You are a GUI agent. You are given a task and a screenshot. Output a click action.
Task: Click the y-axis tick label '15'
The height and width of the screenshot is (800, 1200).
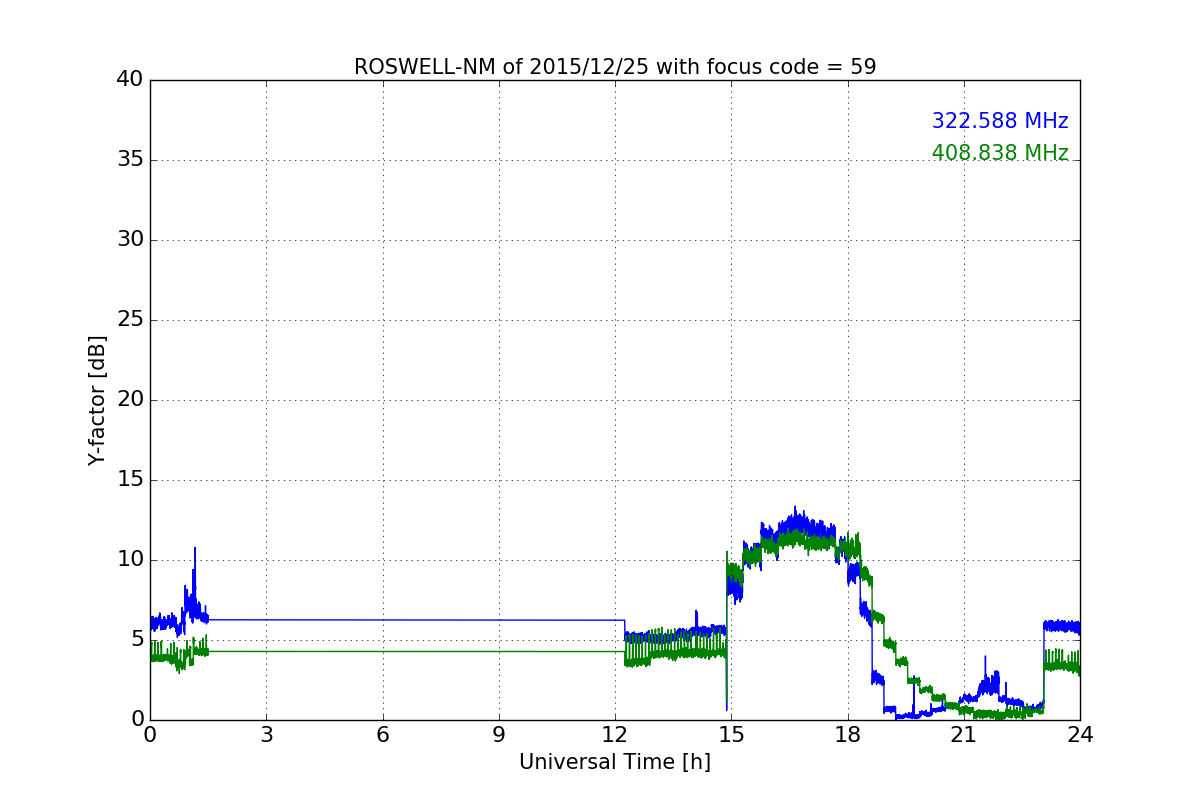click(x=130, y=480)
